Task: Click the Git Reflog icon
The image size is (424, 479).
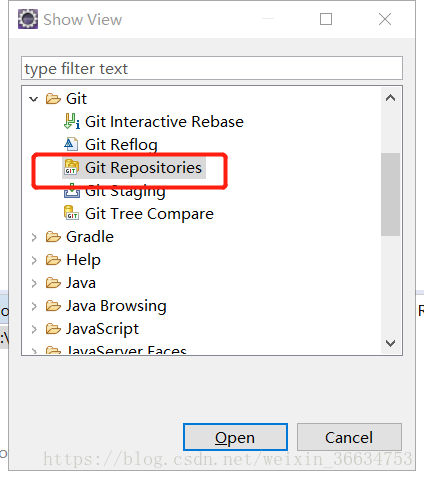Action: tap(71, 144)
